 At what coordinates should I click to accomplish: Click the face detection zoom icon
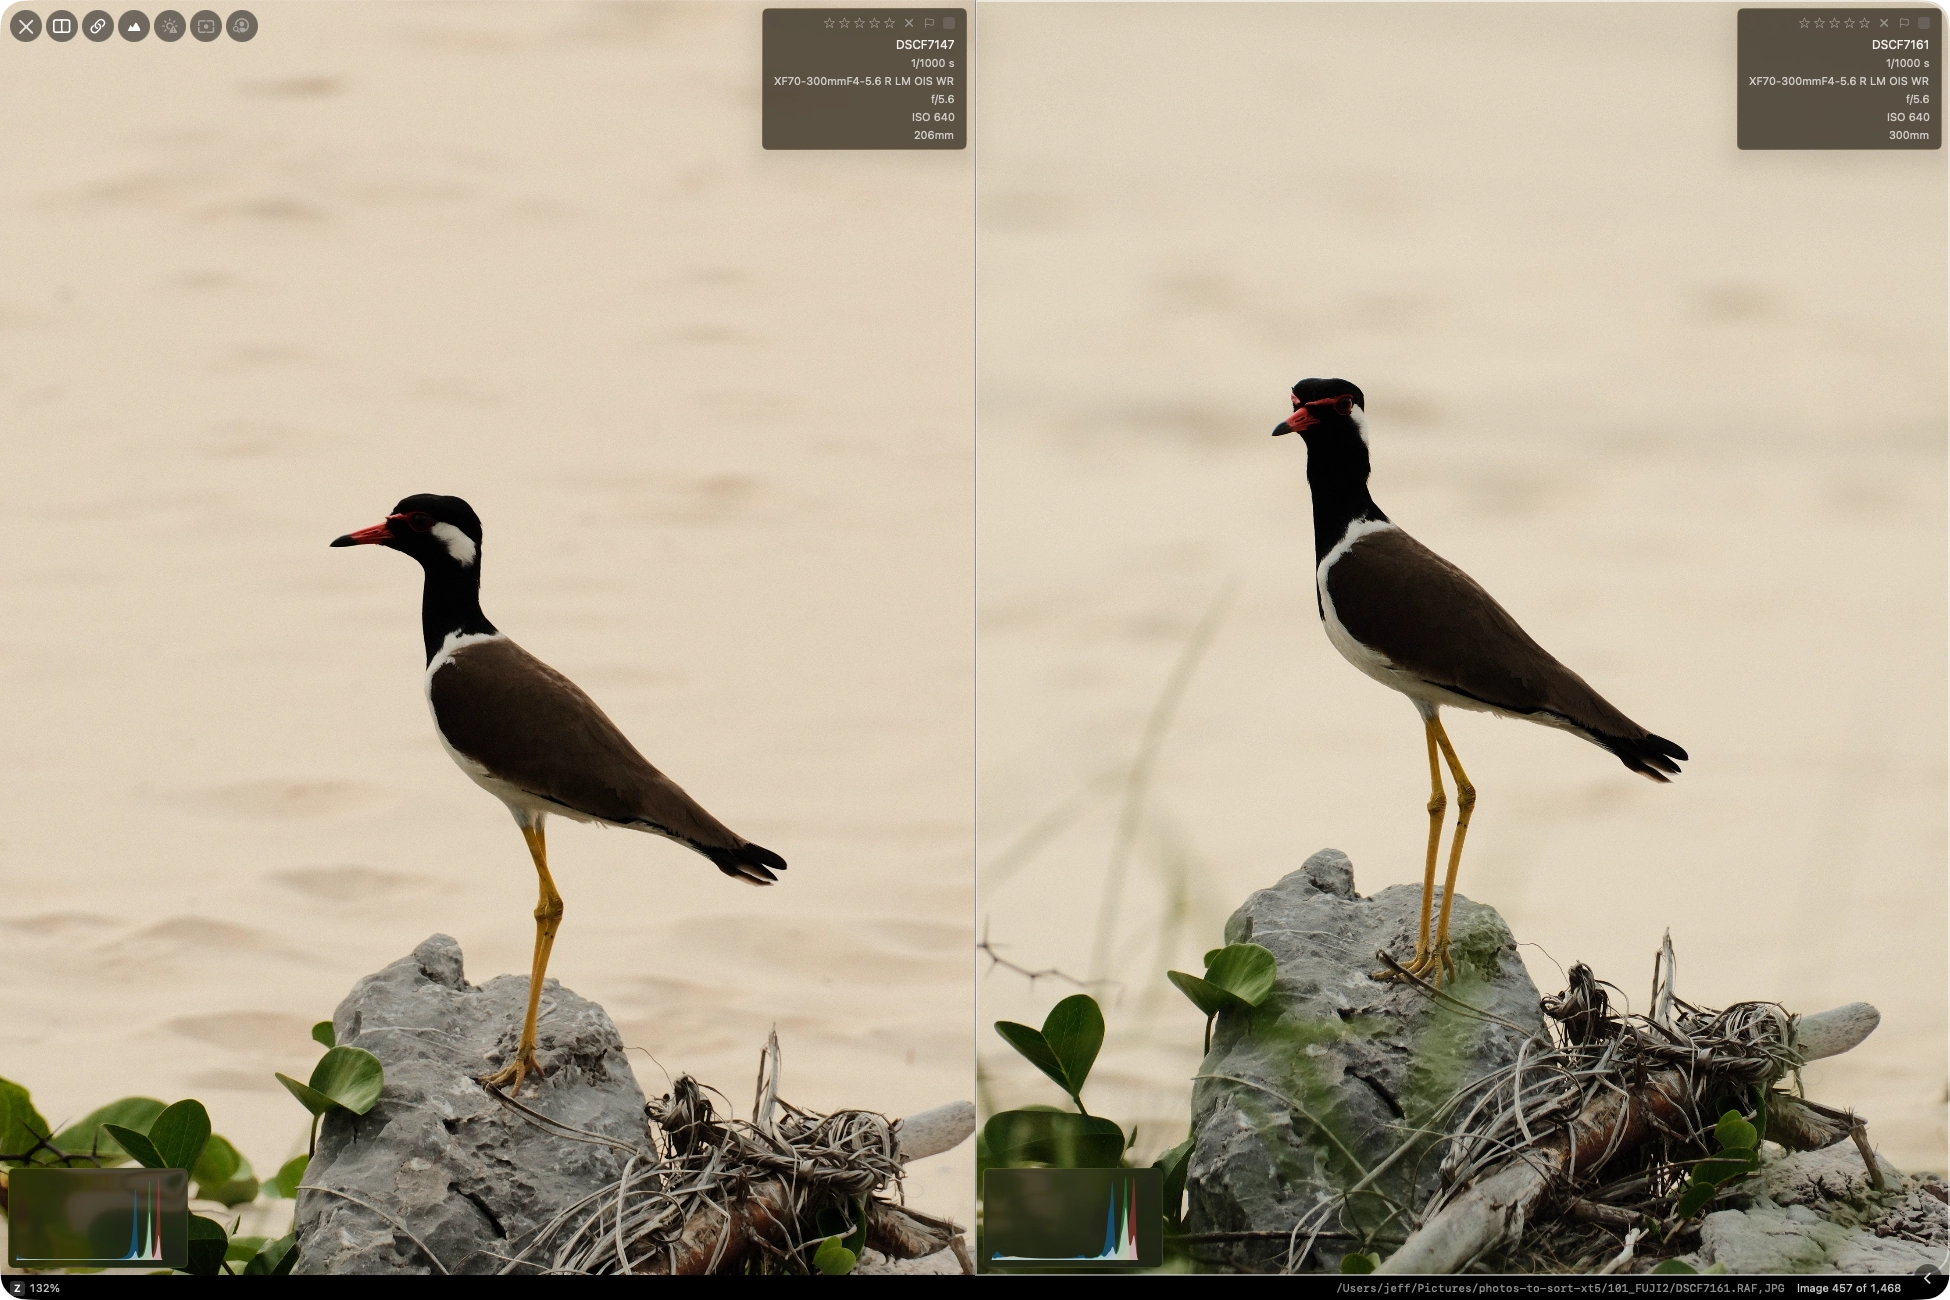[x=242, y=27]
